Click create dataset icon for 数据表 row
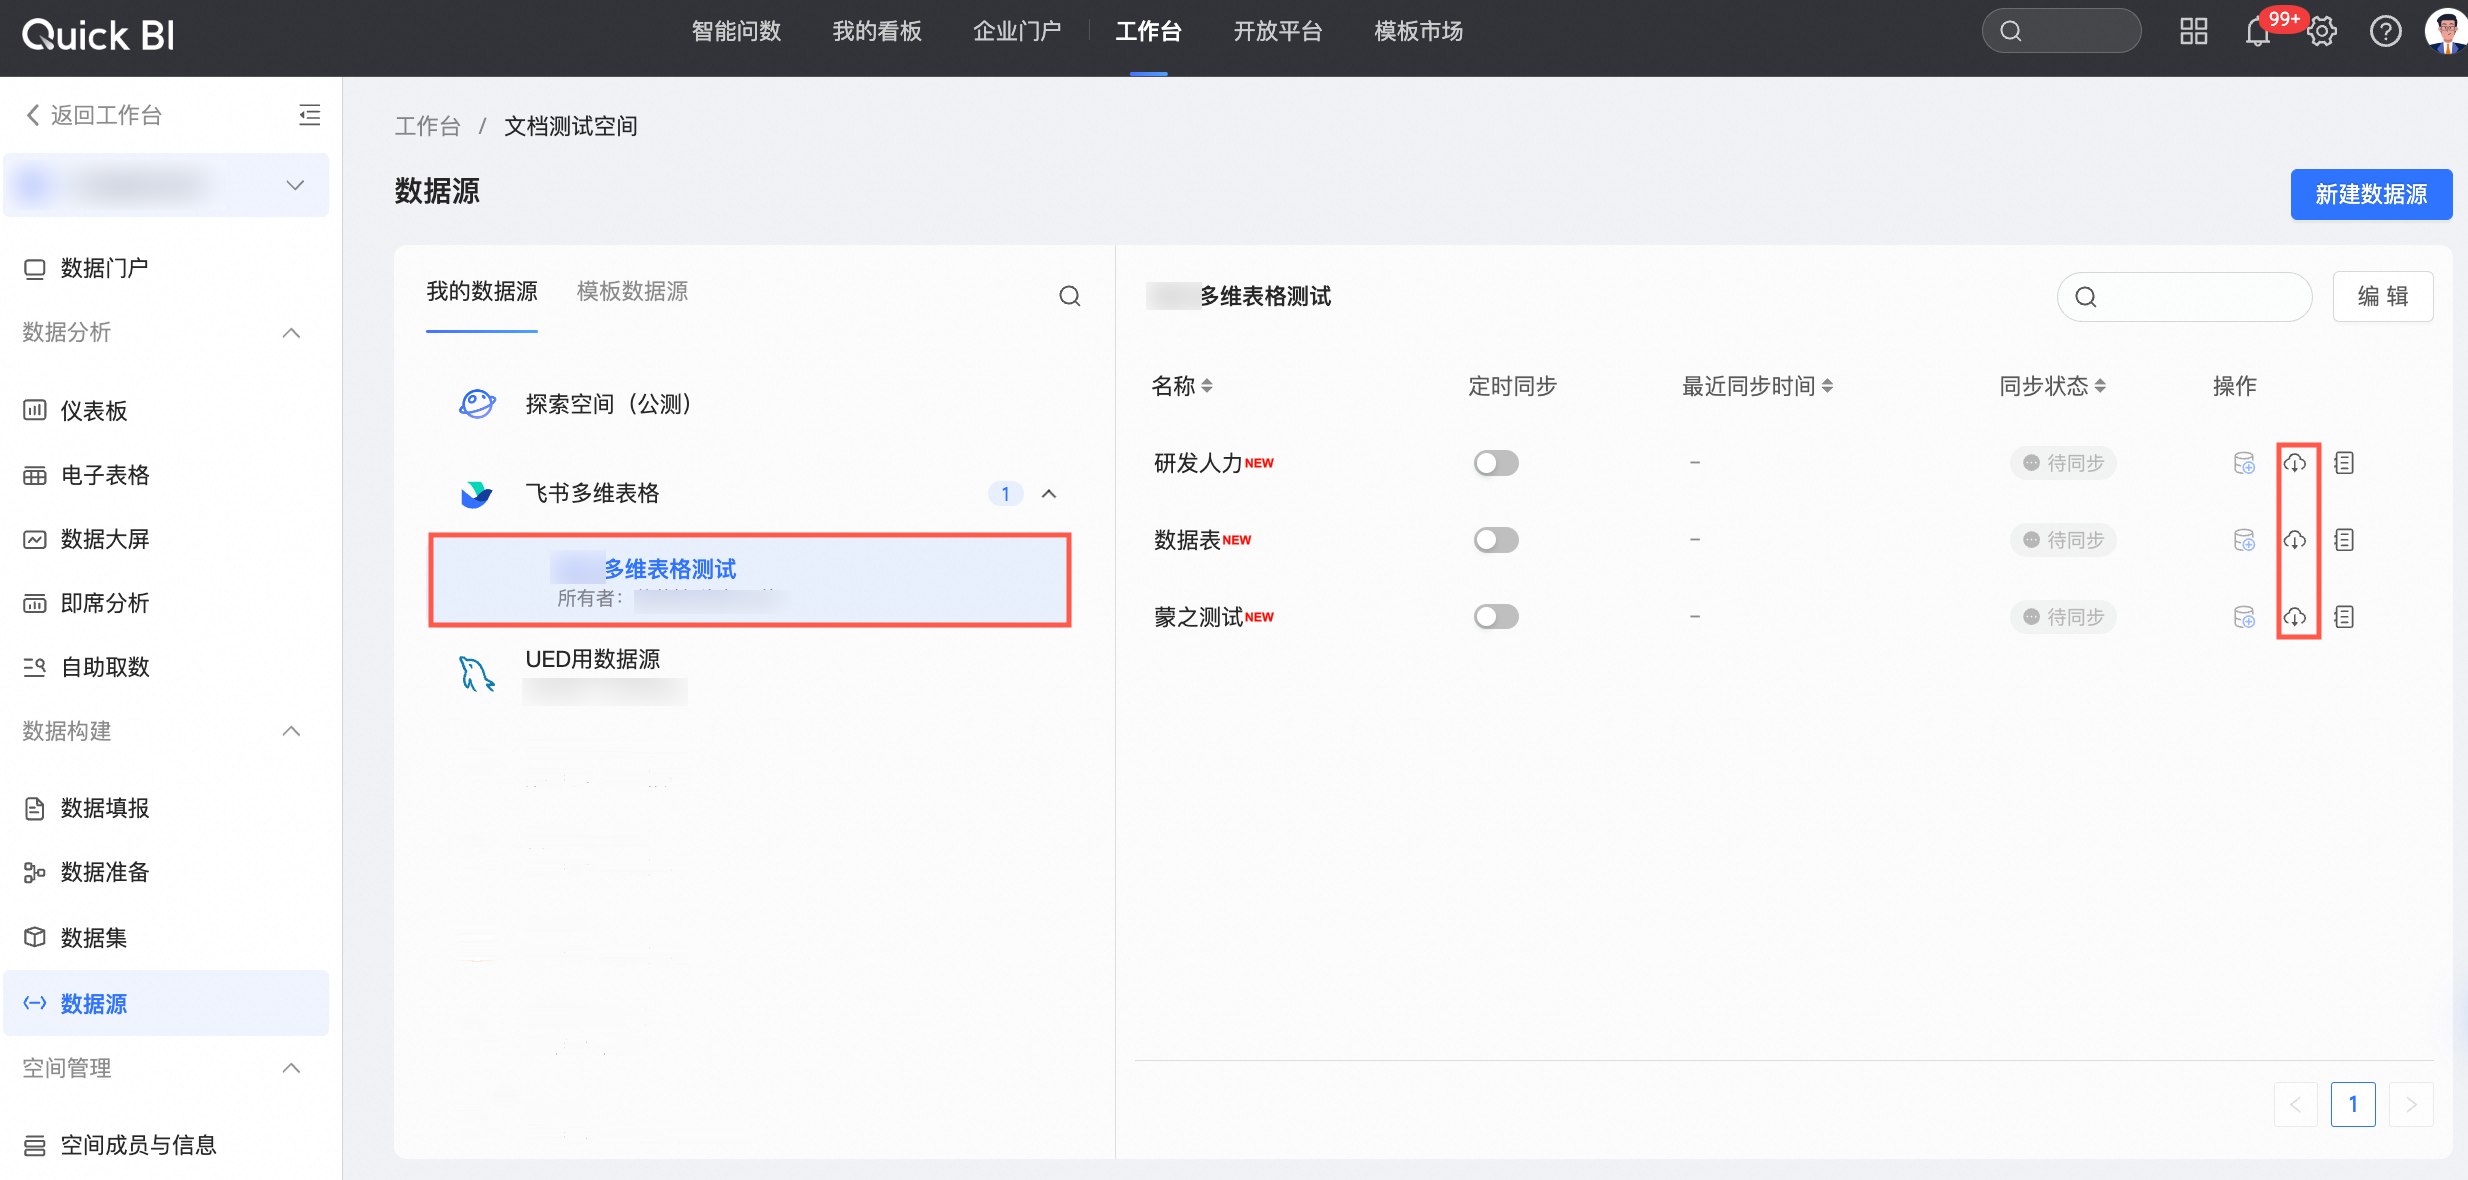 (2244, 540)
